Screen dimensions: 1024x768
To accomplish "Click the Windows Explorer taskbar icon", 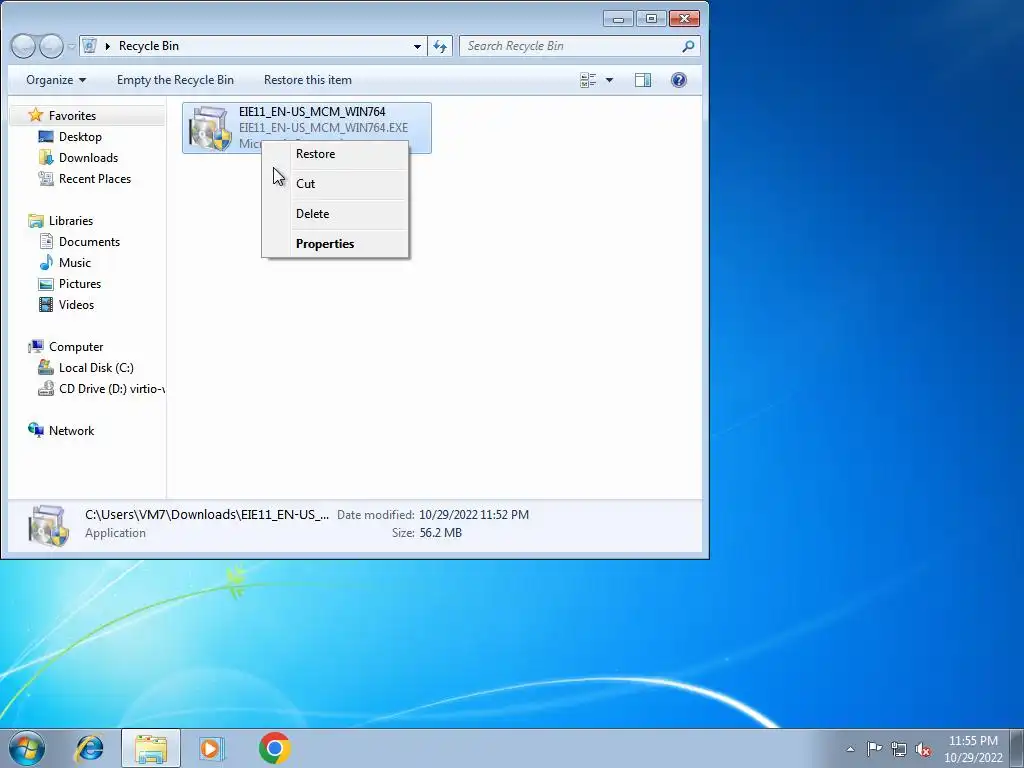I will point(151,748).
